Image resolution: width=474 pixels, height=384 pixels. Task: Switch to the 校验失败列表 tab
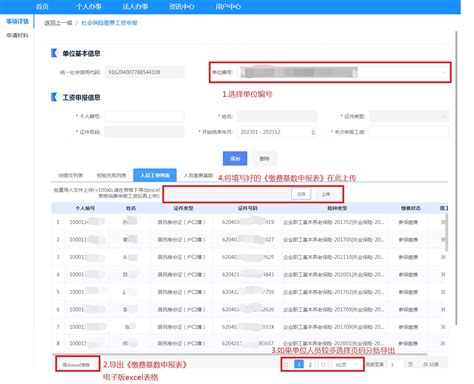(111, 175)
